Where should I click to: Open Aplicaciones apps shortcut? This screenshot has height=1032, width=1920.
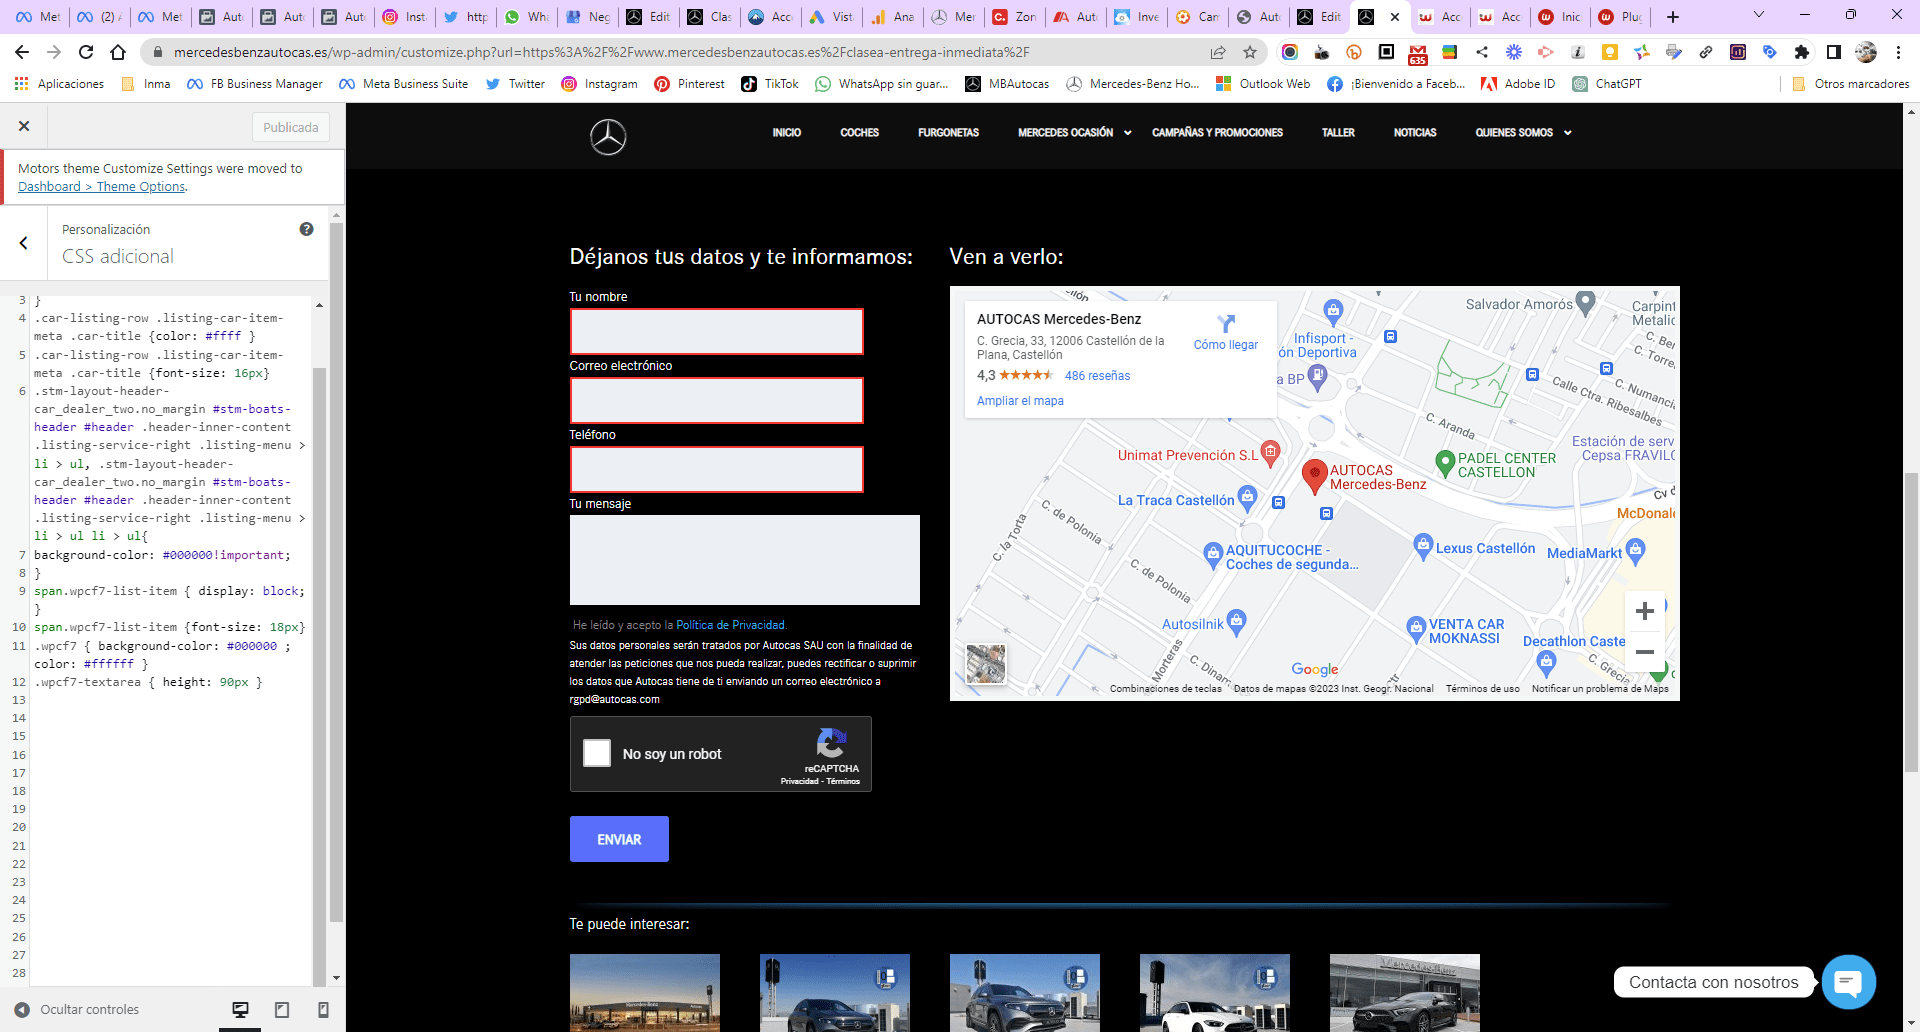tap(60, 84)
